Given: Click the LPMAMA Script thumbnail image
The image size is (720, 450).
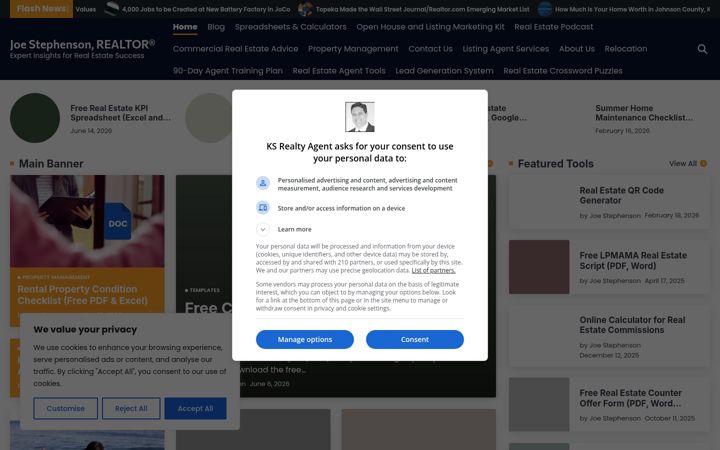Looking at the screenshot, I should point(539,267).
